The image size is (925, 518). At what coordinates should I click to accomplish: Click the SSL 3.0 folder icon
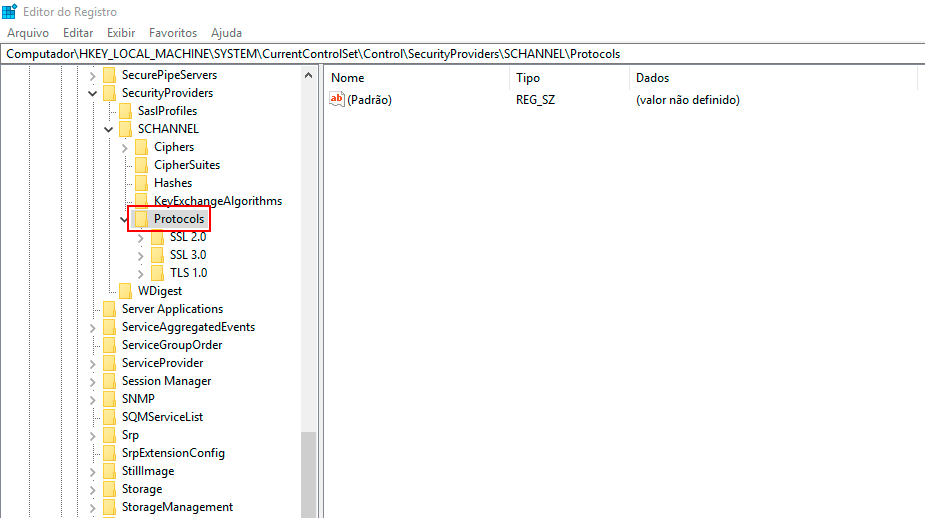click(157, 255)
